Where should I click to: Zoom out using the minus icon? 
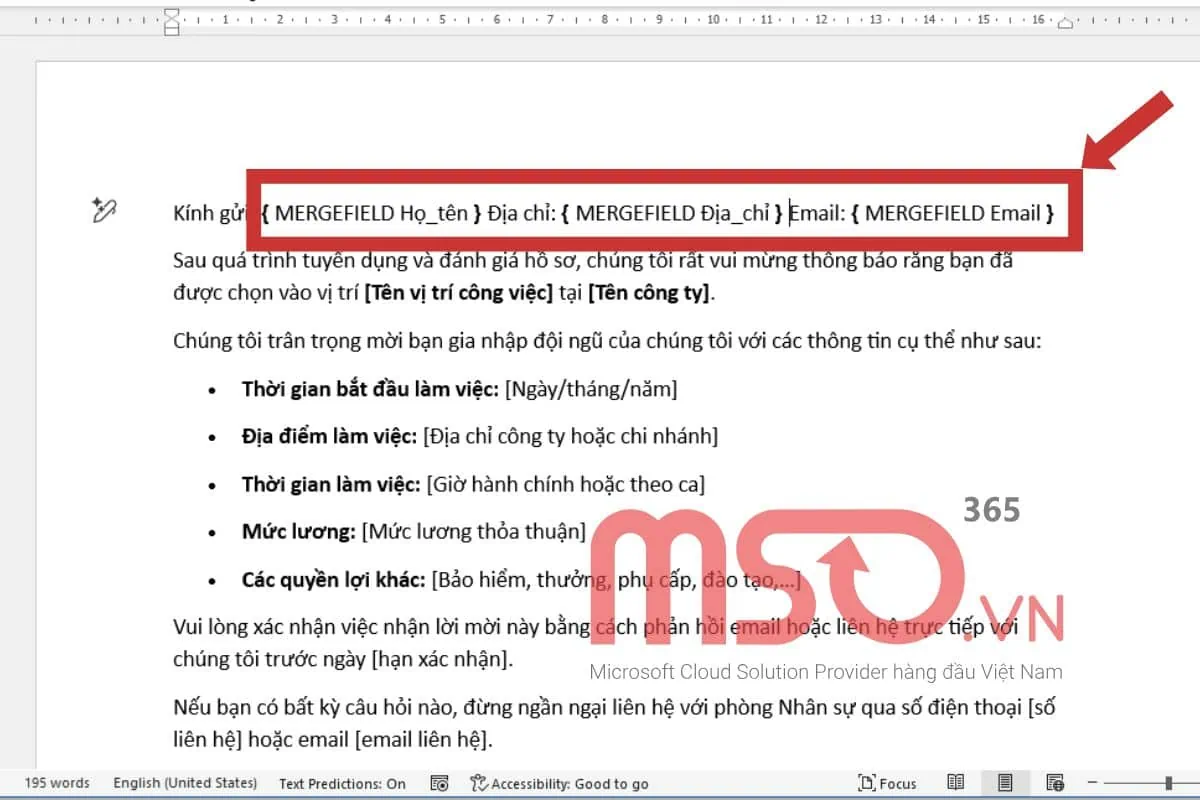[1092, 782]
